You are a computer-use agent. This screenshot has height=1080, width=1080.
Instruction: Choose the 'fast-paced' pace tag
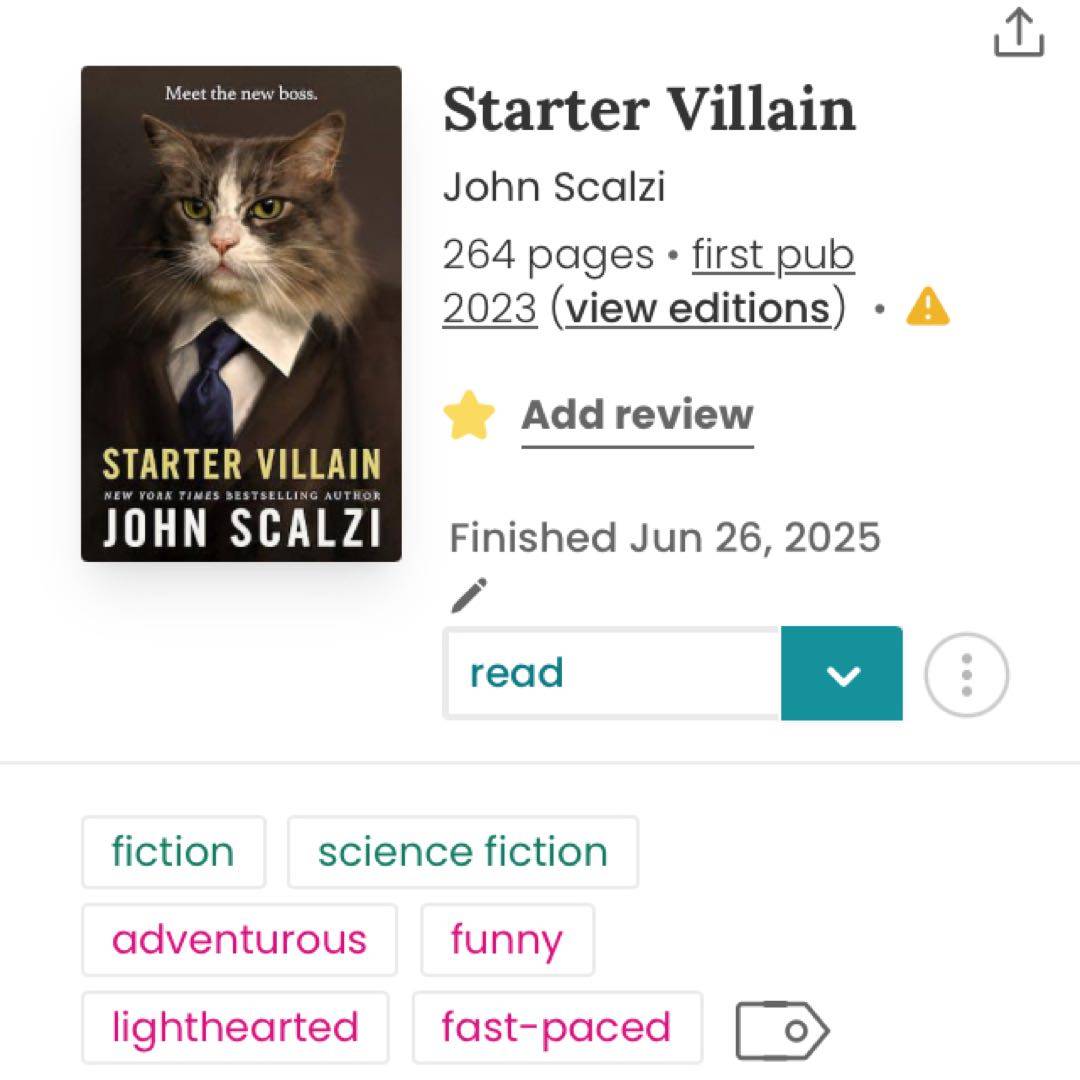point(556,1028)
